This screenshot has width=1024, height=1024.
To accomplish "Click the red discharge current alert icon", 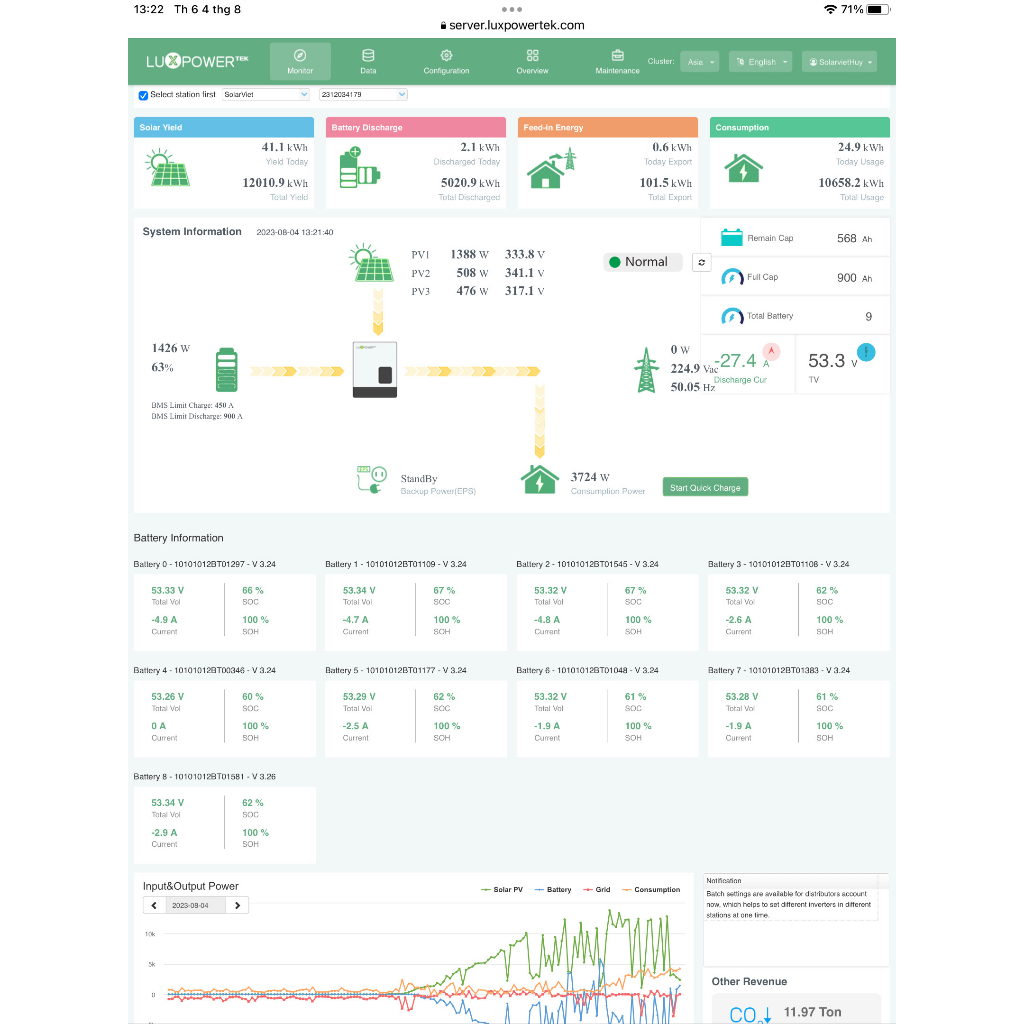I will coord(771,351).
